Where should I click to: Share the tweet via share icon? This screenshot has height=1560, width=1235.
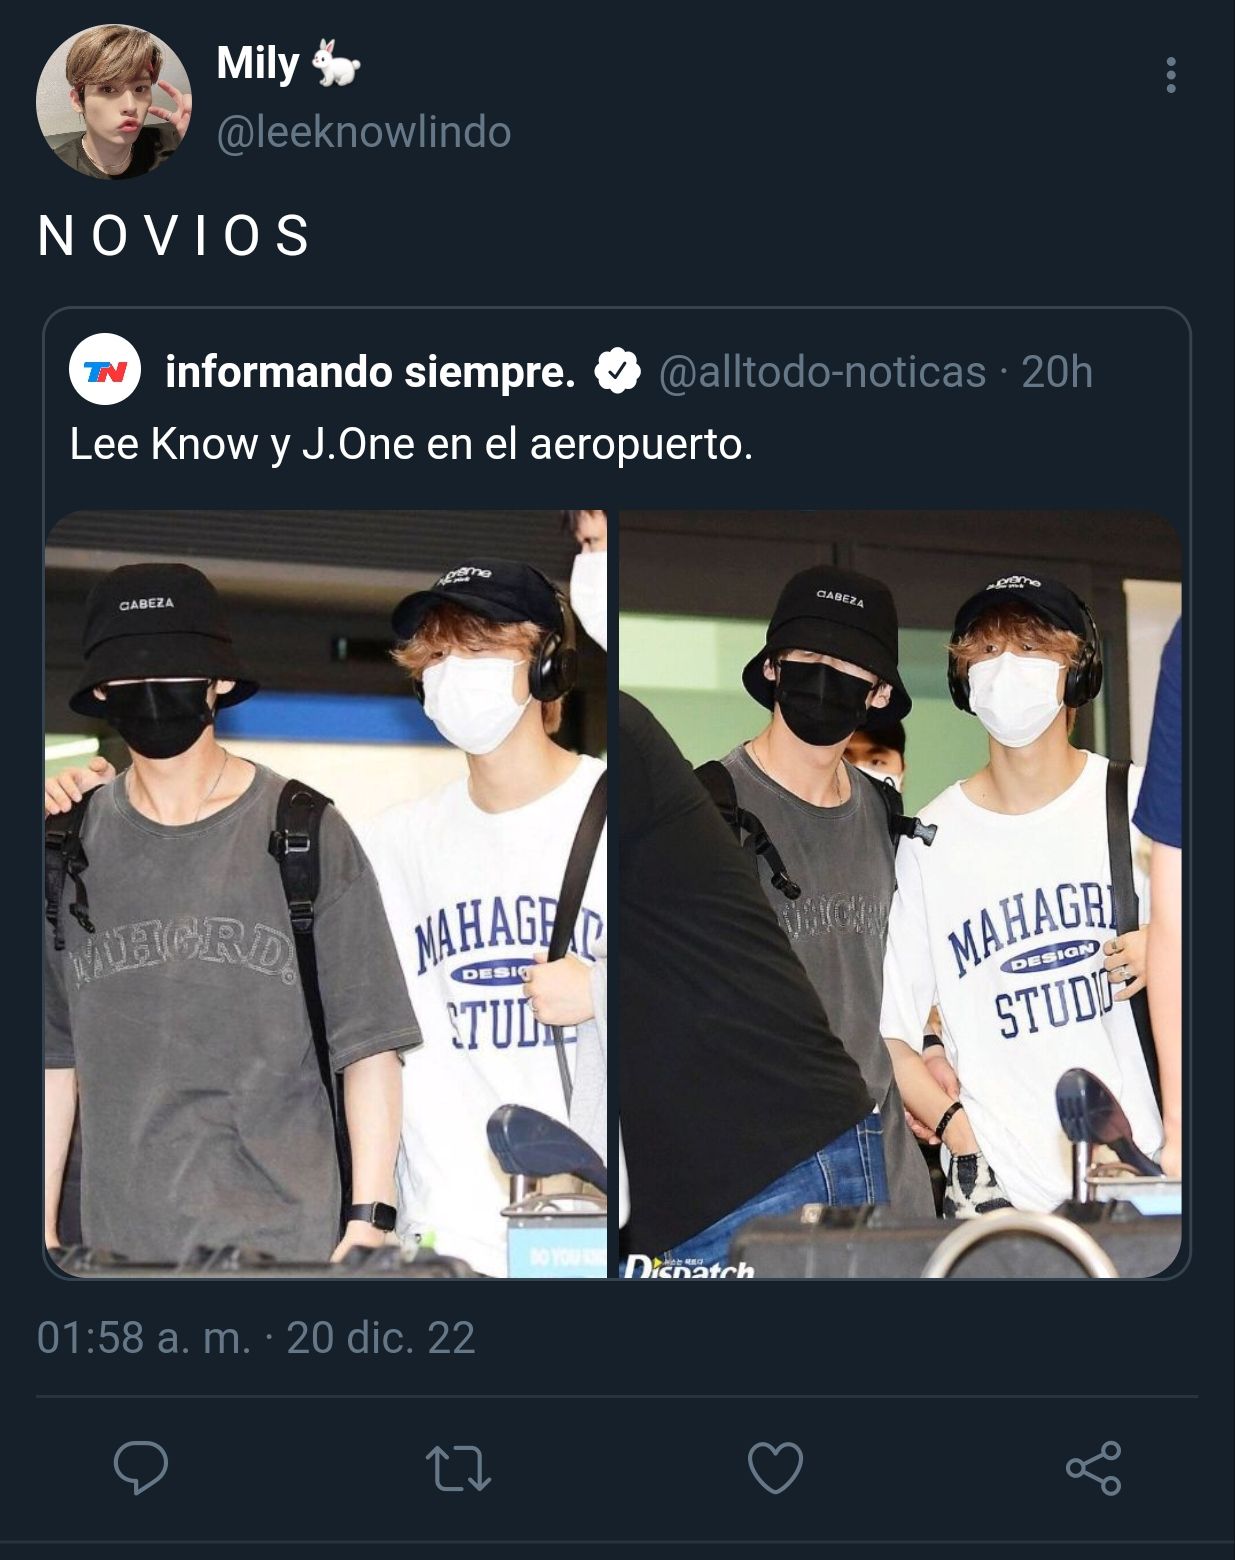click(1094, 1468)
